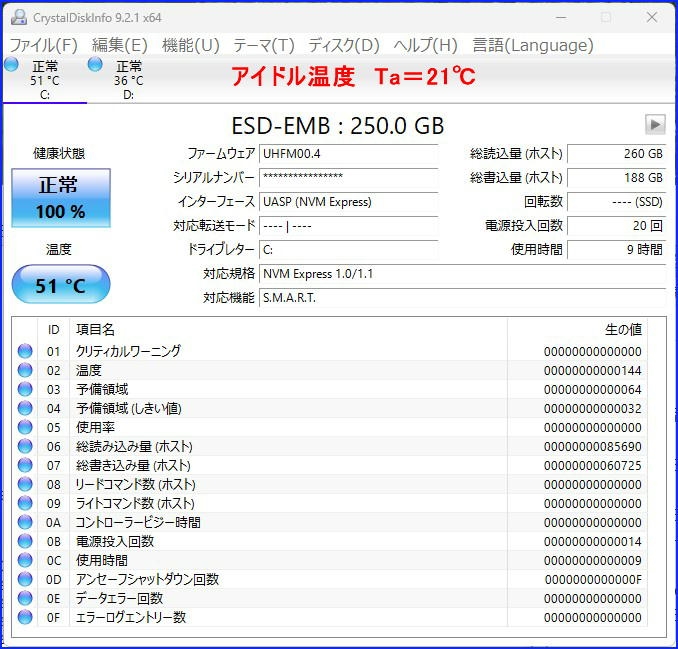The width and height of the screenshot is (678, 649).
Task: Click status orb for ID 0B 電源投入回数
Action: pyautogui.click(x=25, y=541)
